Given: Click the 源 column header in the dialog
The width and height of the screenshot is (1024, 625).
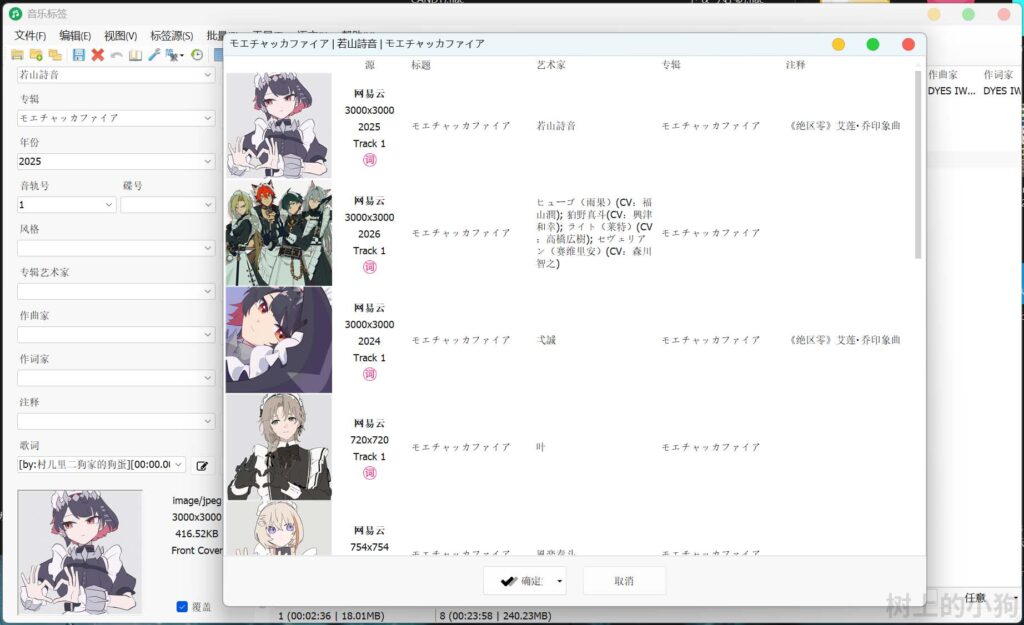Looking at the screenshot, I should click(370, 65).
